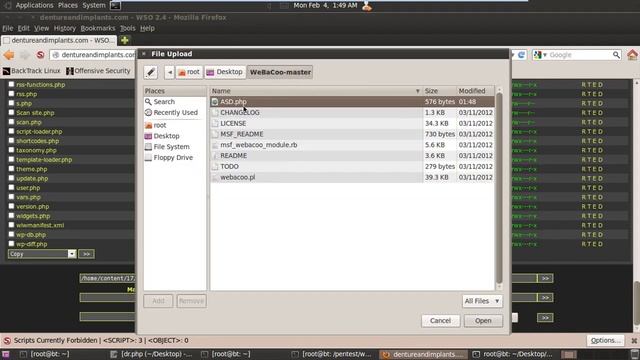Open NoScript Options button
Viewport: 640px width, 360px height.
coord(605,340)
